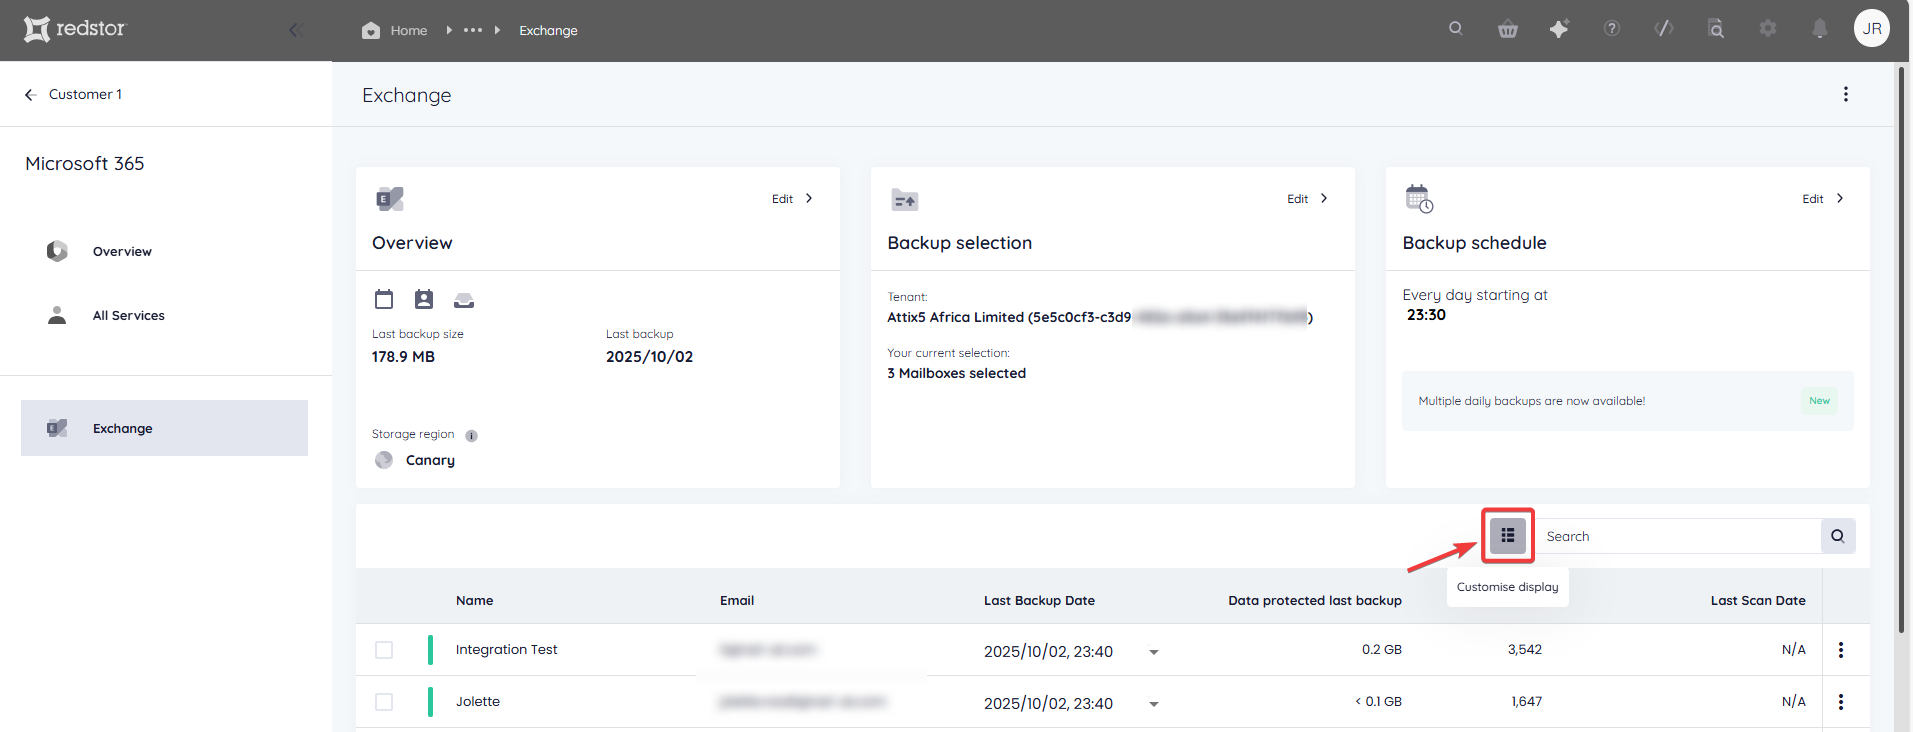1913x732 pixels.
Task: Click the Exchange icon on Overview card
Action: [x=390, y=199]
